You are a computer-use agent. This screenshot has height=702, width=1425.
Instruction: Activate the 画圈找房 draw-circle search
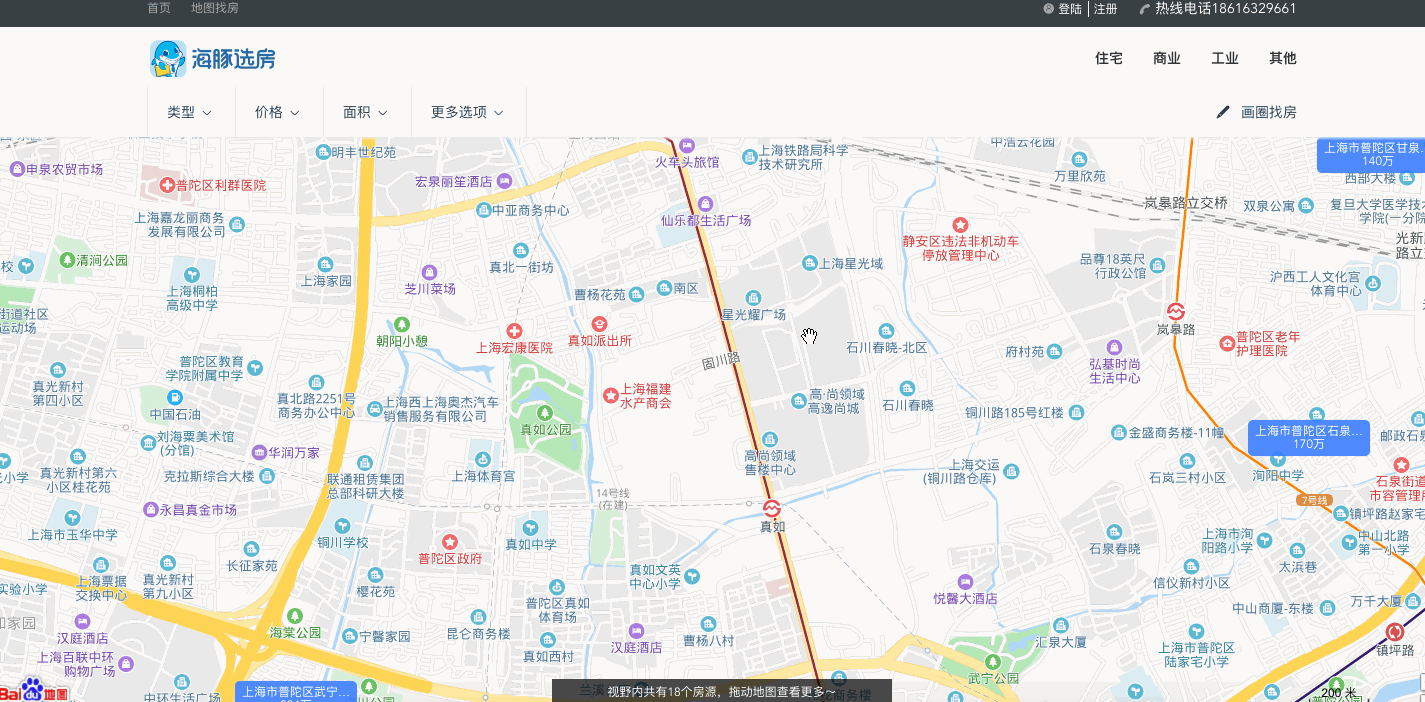(x=1257, y=112)
